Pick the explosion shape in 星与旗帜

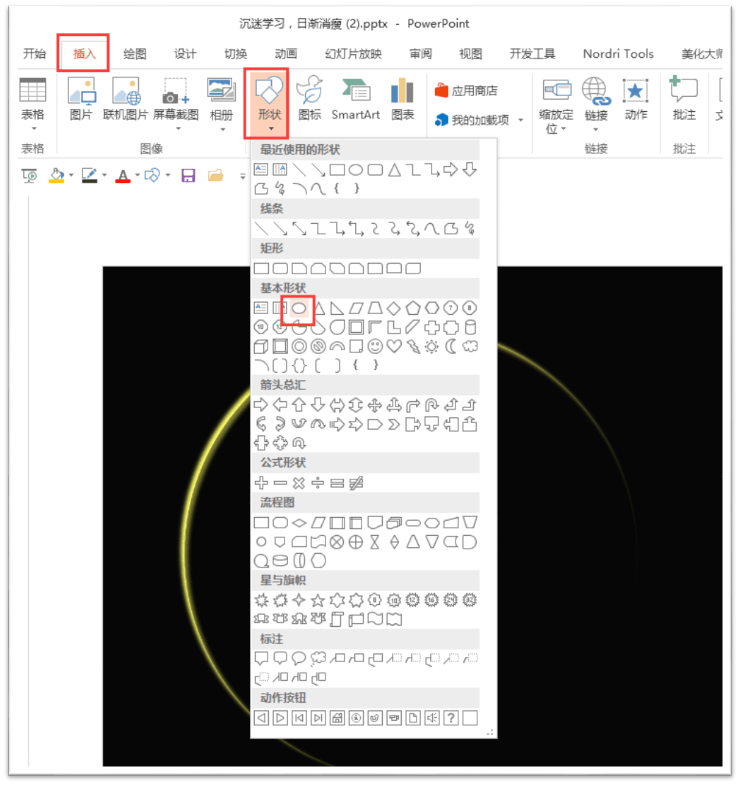pos(261,600)
